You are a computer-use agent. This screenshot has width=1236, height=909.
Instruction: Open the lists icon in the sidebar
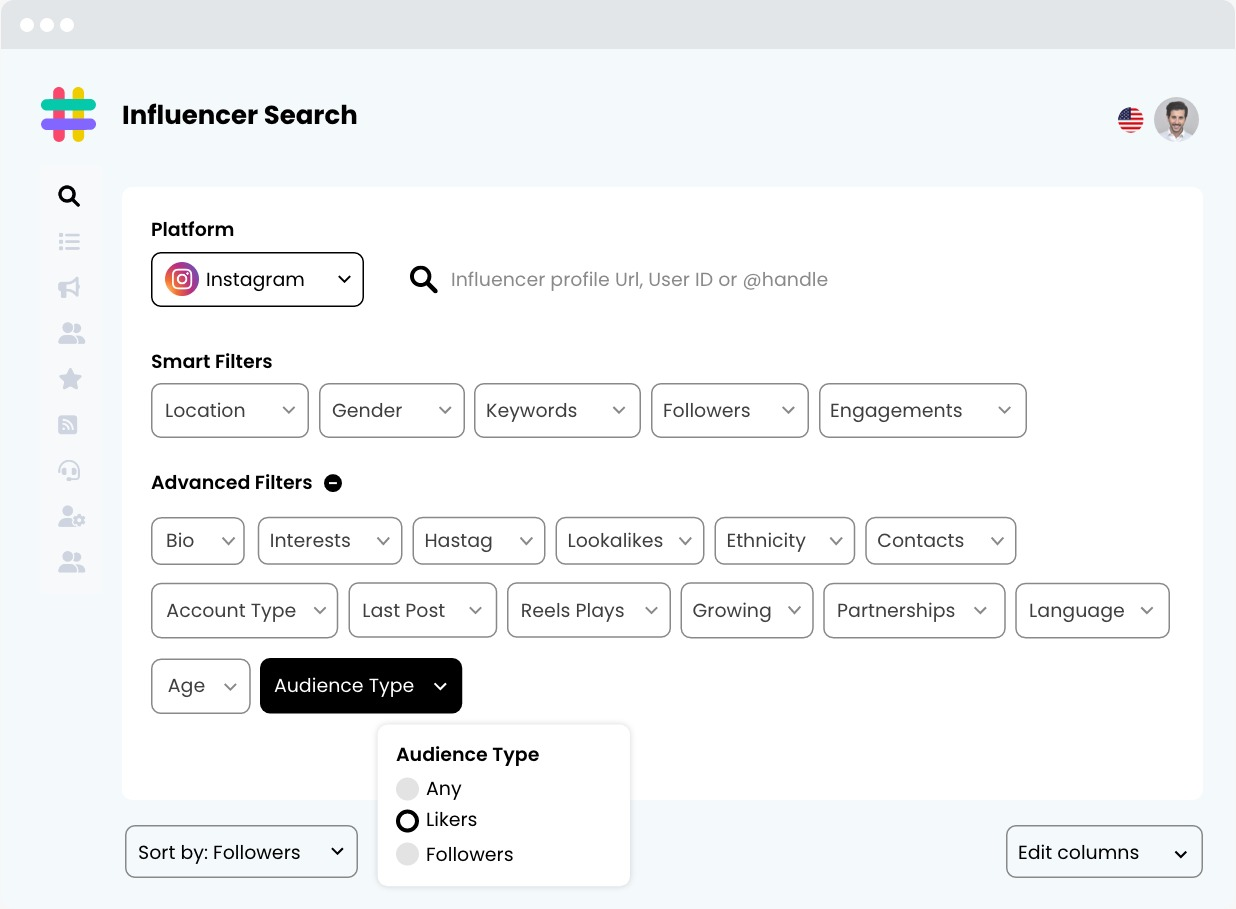(x=69, y=242)
